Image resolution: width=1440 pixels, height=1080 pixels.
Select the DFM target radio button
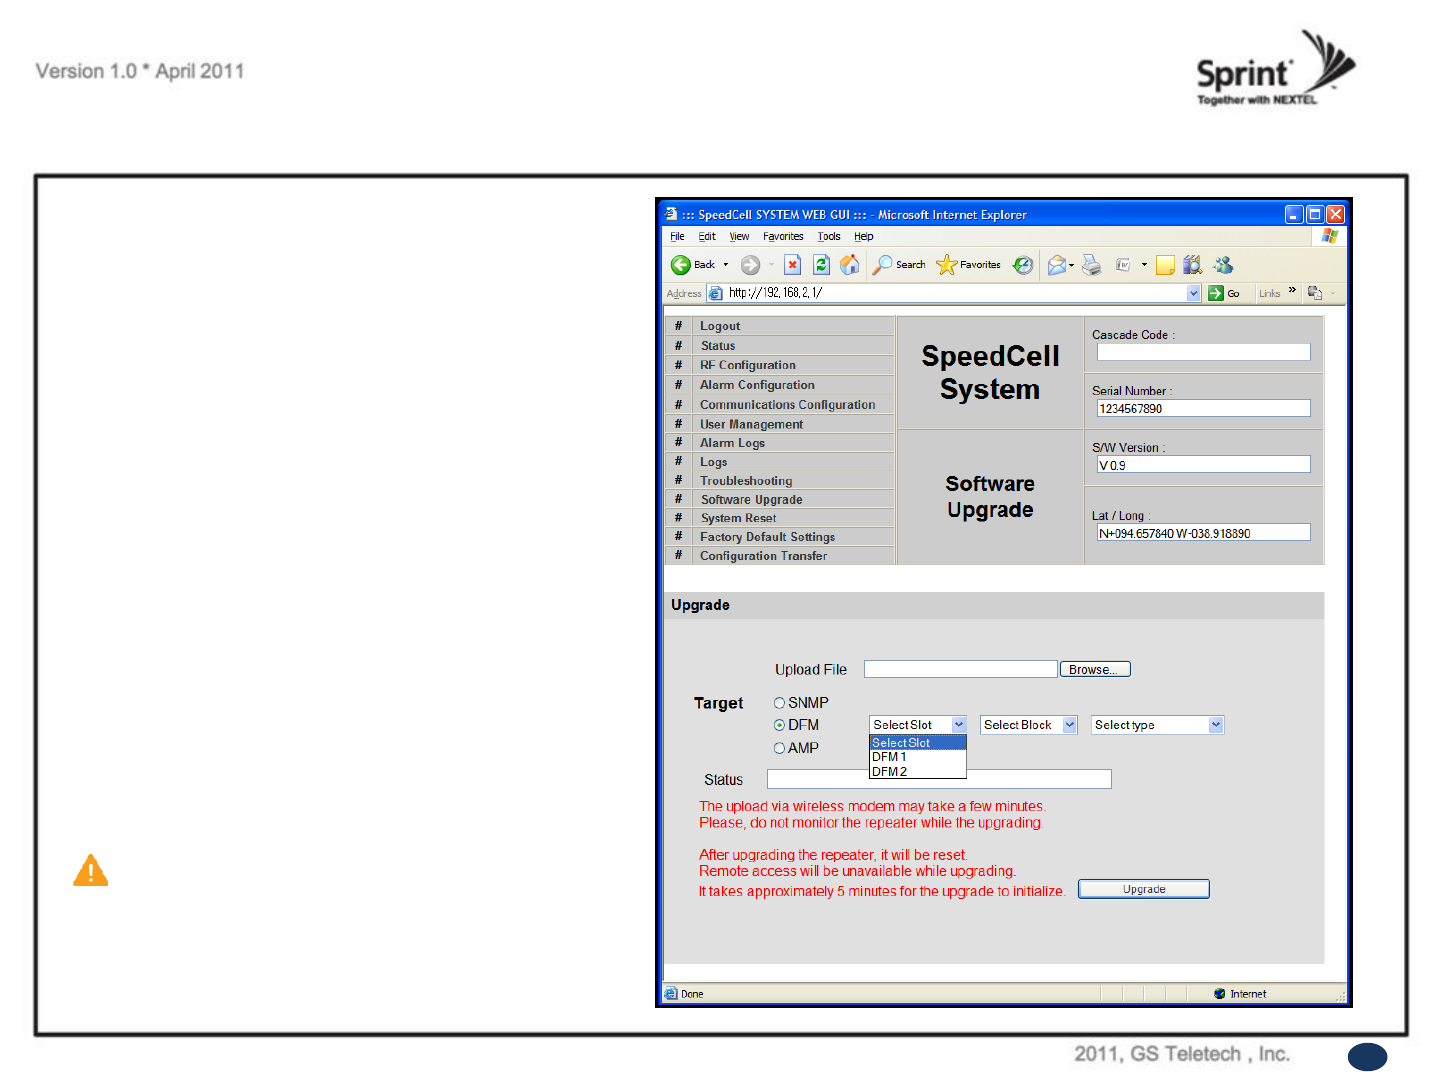(x=779, y=725)
